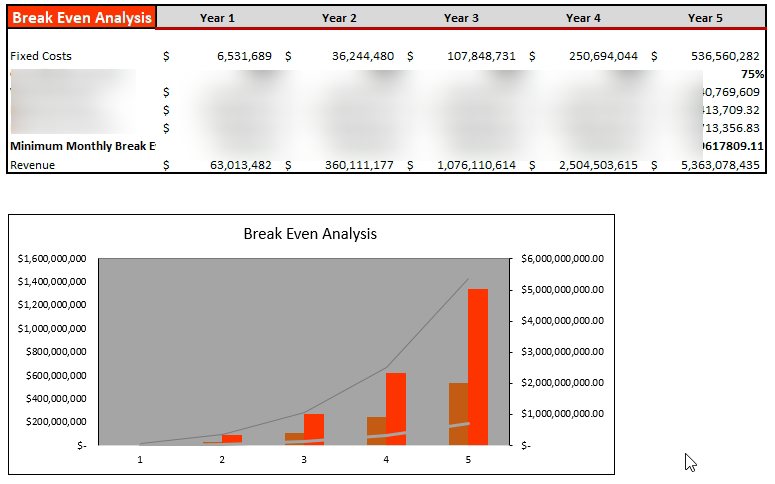The width and height of the screenshot is (775, 484).
Task: Click the Year 5 fixed costs value 536,560,282
Action: (725, 56)
